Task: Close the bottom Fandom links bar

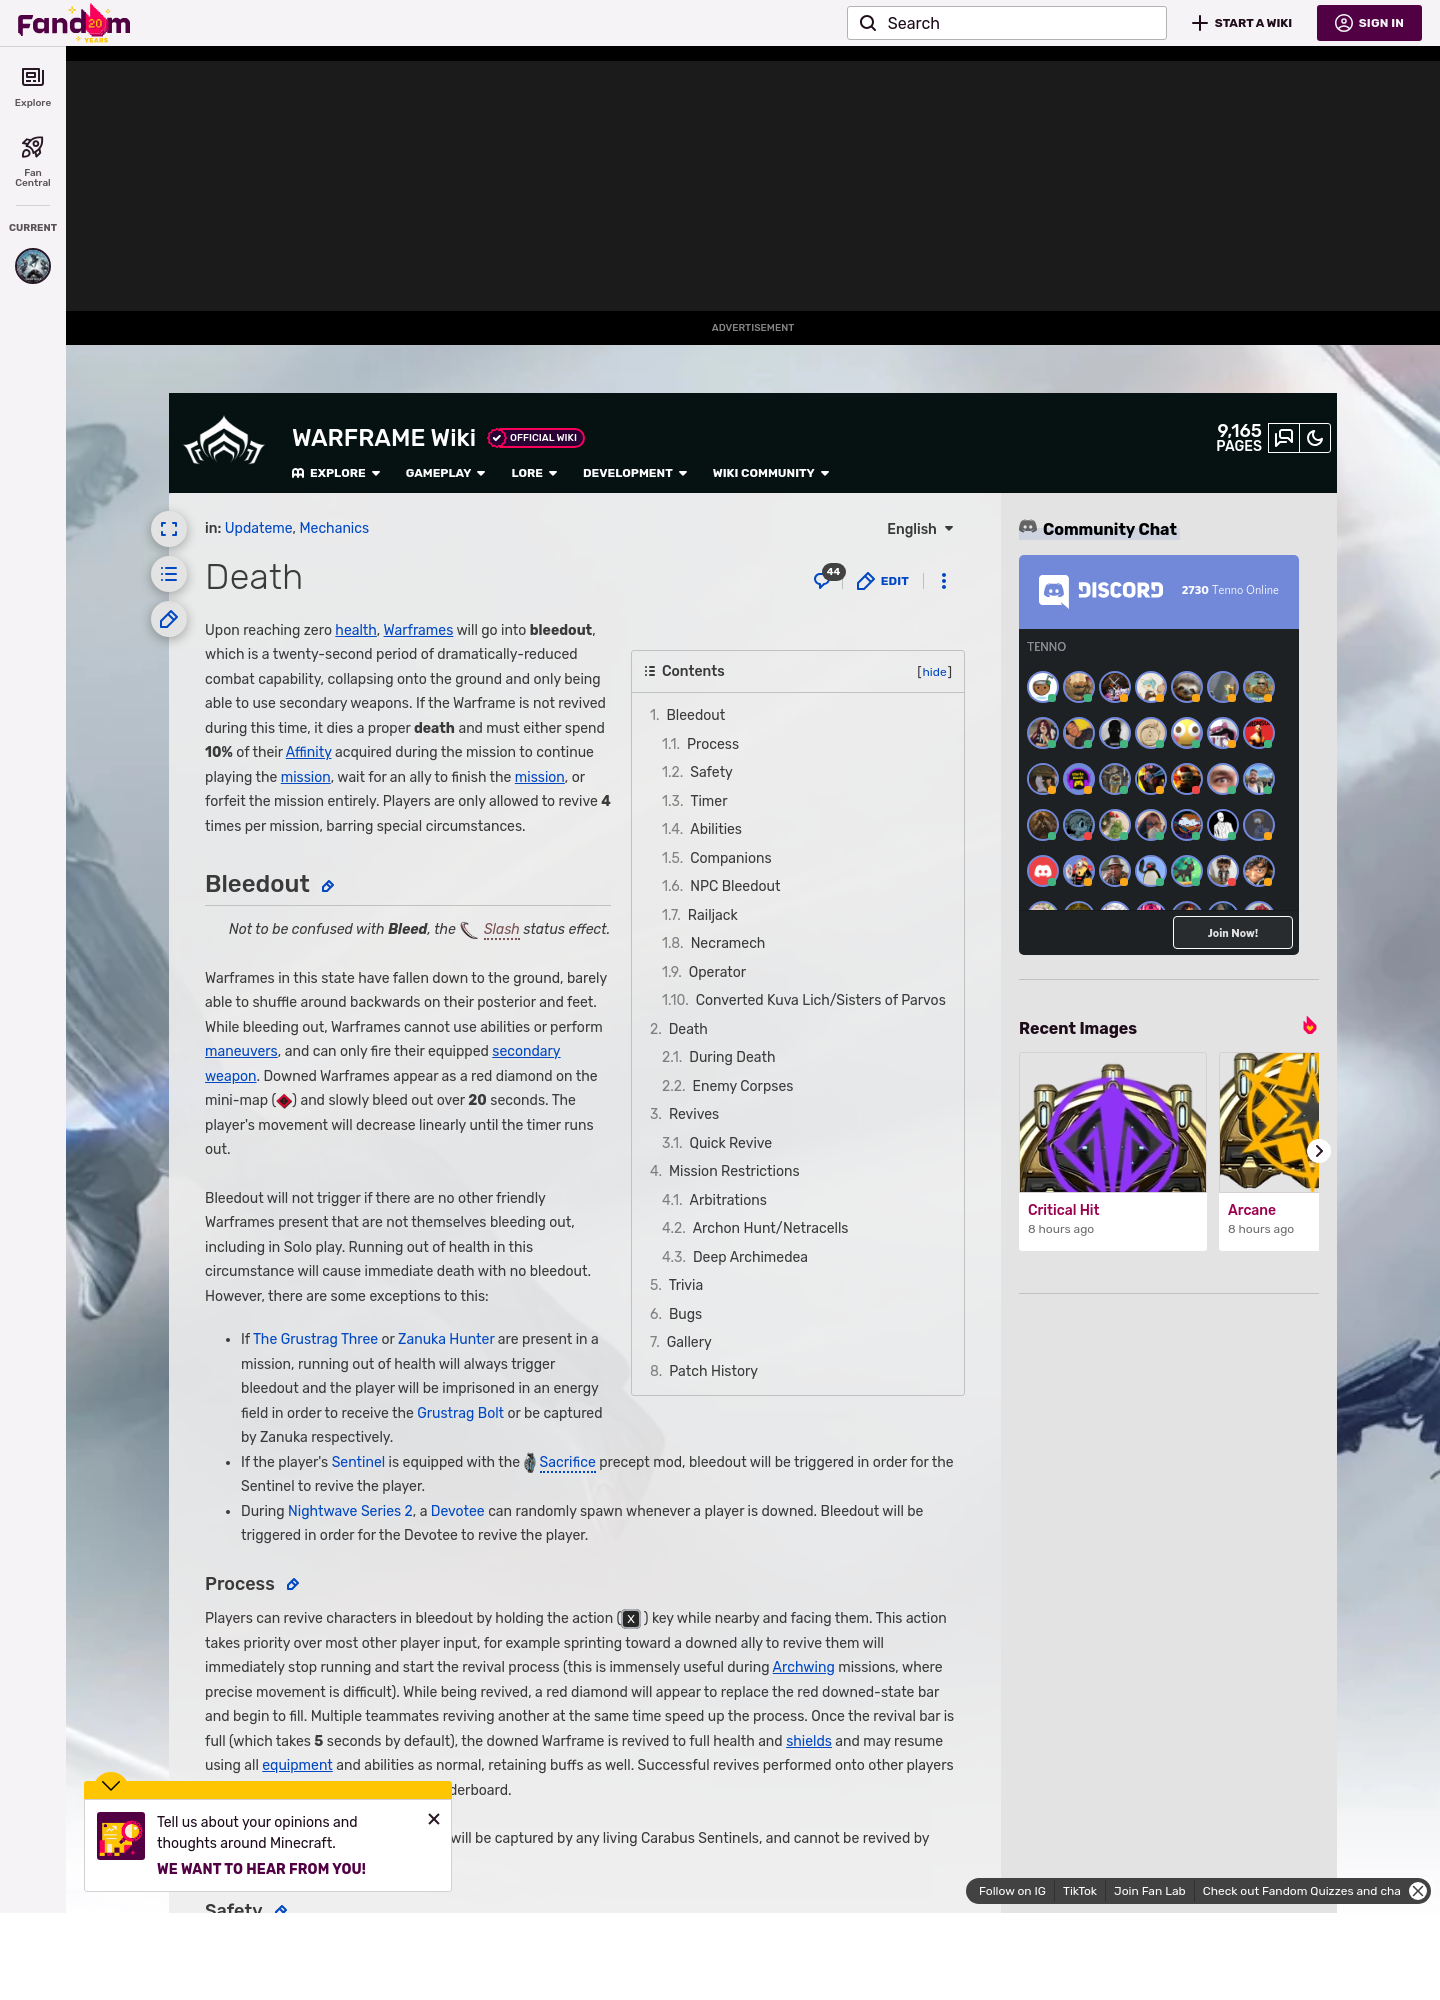Action: point(1418,1891)
